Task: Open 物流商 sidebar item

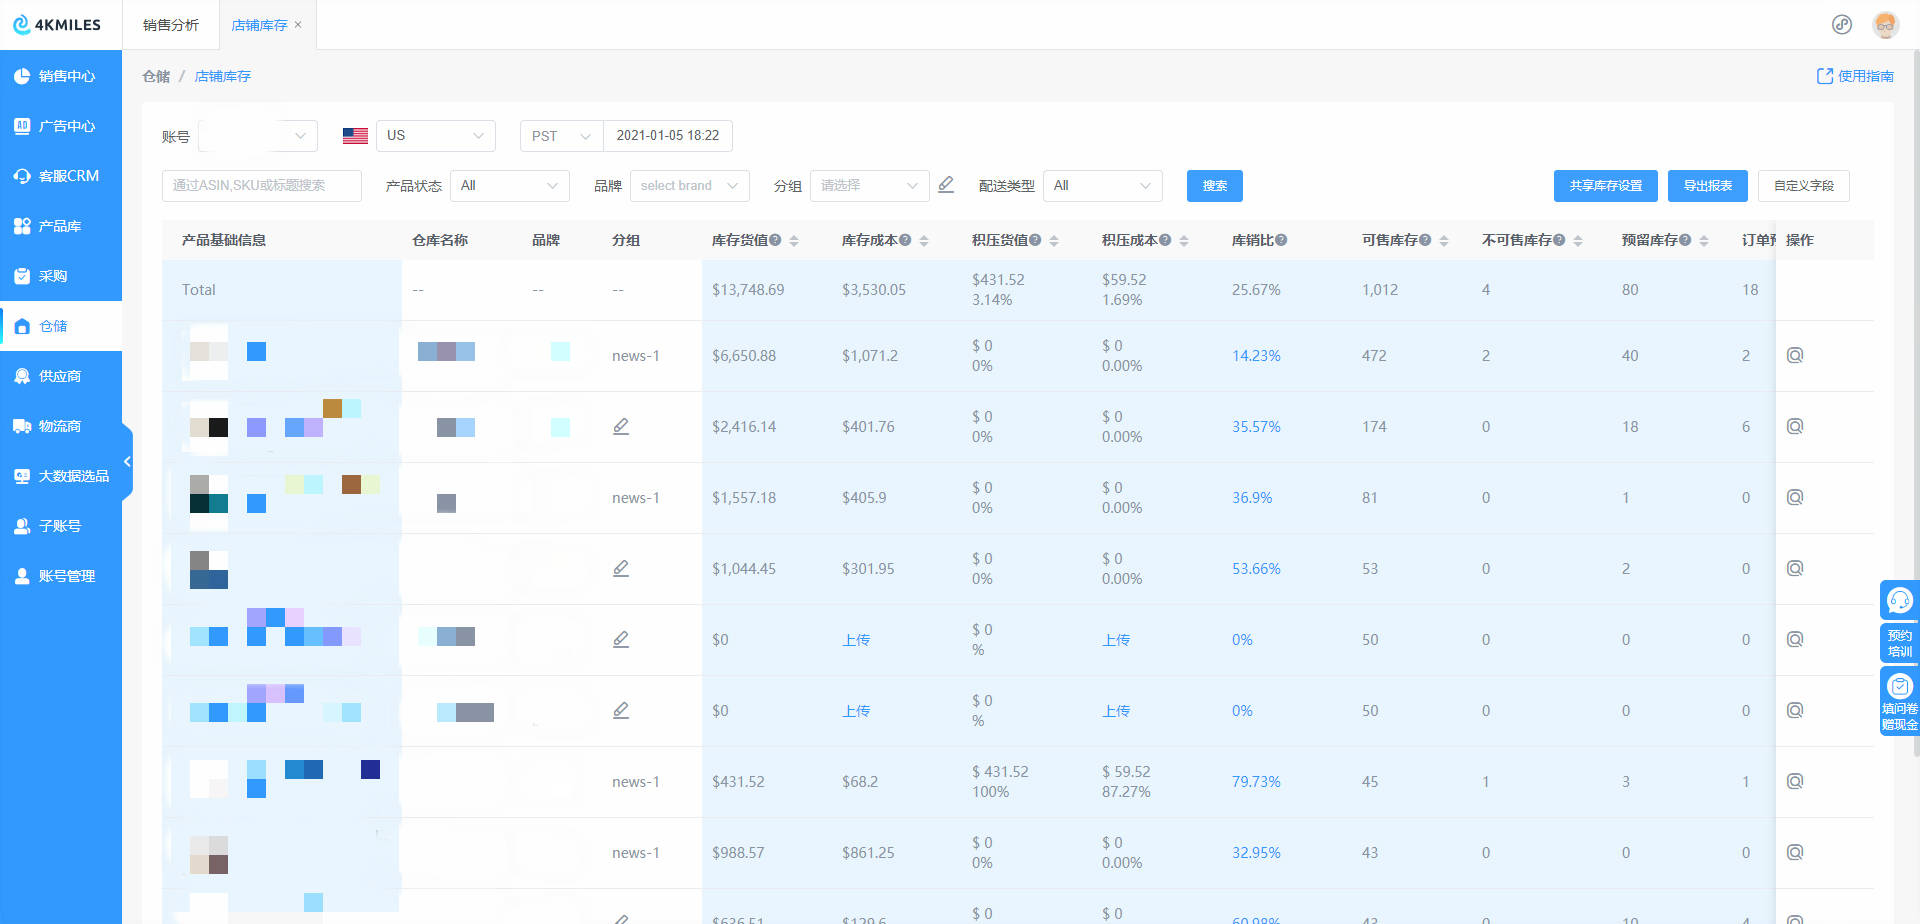Action: pyautogui.click(x=60, y=426)
